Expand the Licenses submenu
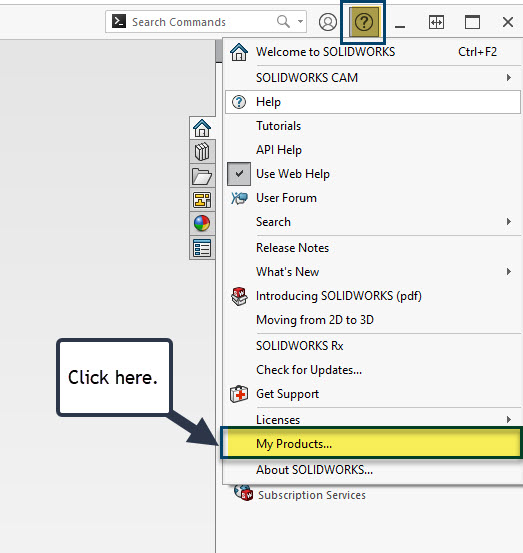The width and height of the screenshot is (523, 553). 373,419
